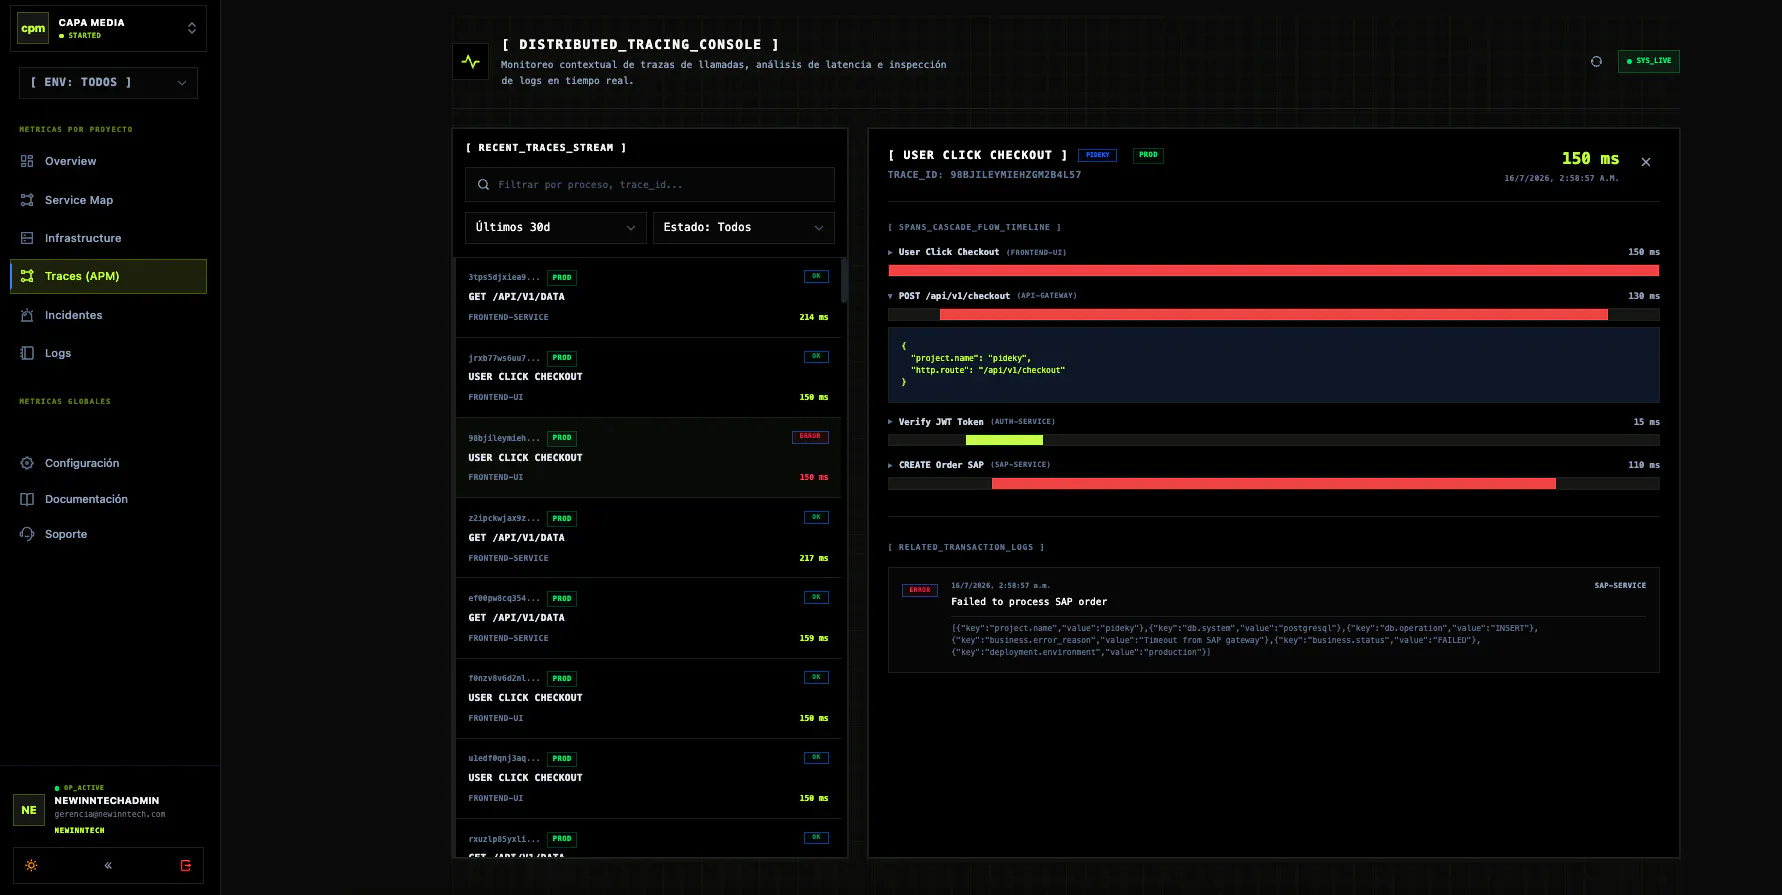Click the Soporte headset icon

[27, 534]
